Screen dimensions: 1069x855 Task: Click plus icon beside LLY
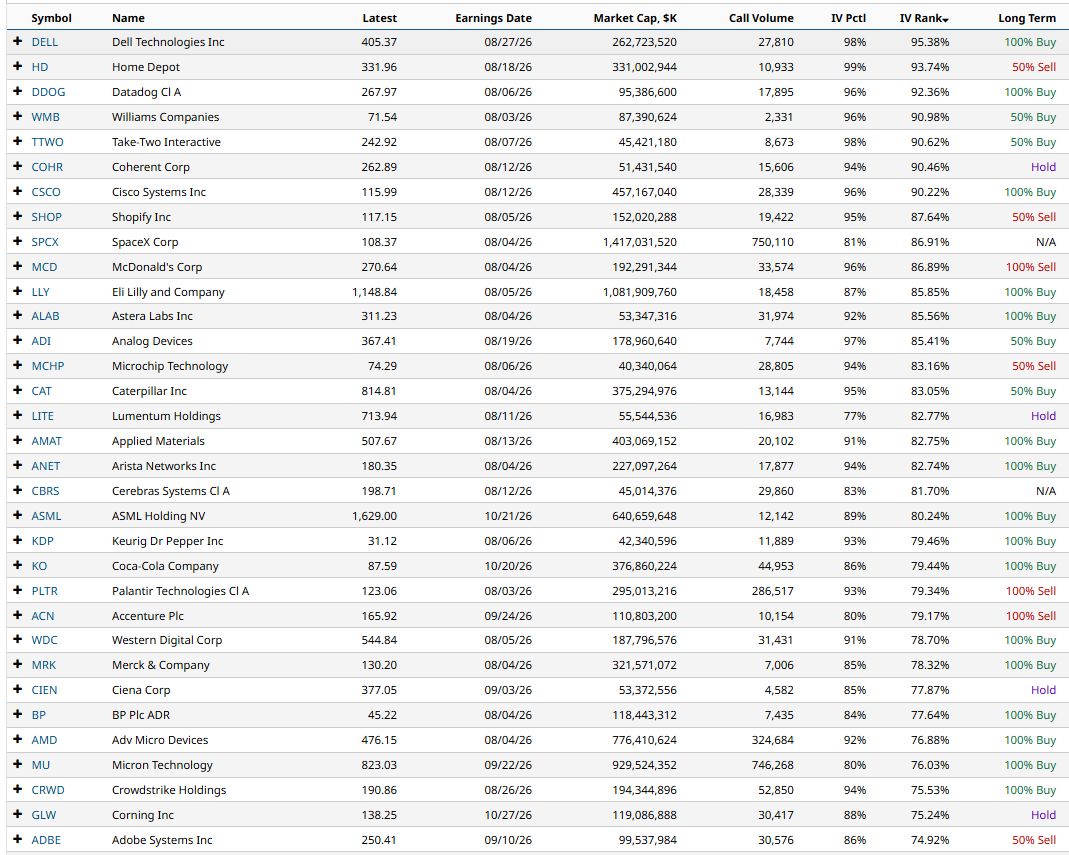coord(18,291)
